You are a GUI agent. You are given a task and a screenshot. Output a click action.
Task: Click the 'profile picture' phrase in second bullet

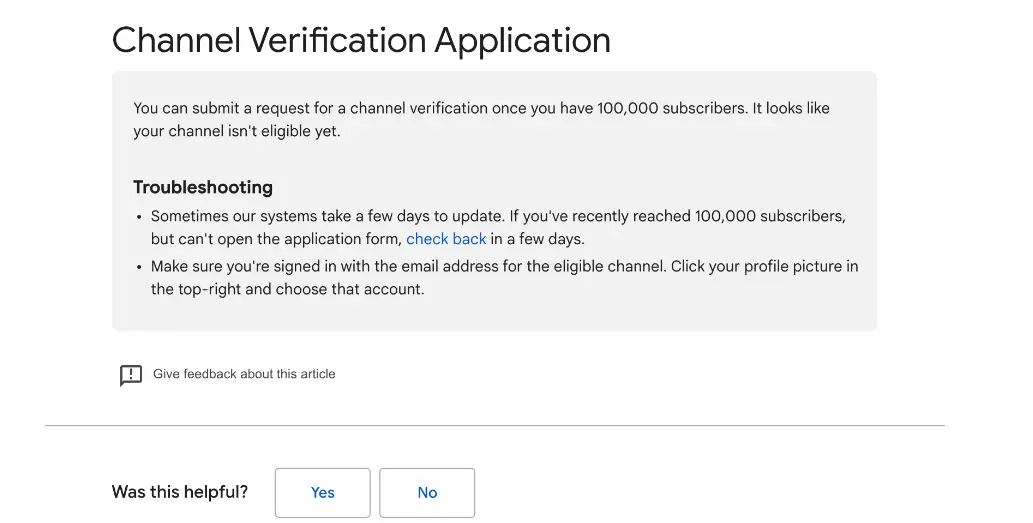click(800, 266)
